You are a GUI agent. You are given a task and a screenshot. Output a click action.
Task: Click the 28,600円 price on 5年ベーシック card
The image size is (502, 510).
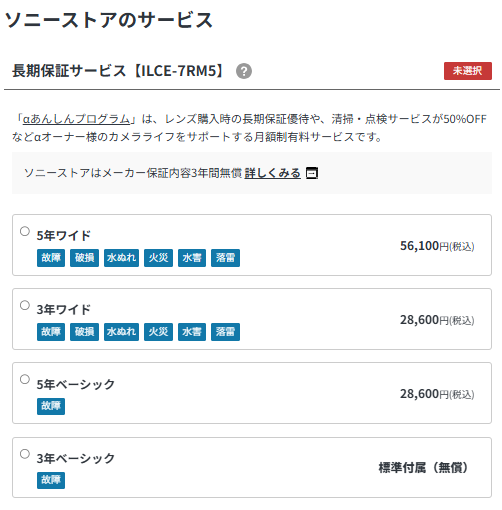pos(437,394)
